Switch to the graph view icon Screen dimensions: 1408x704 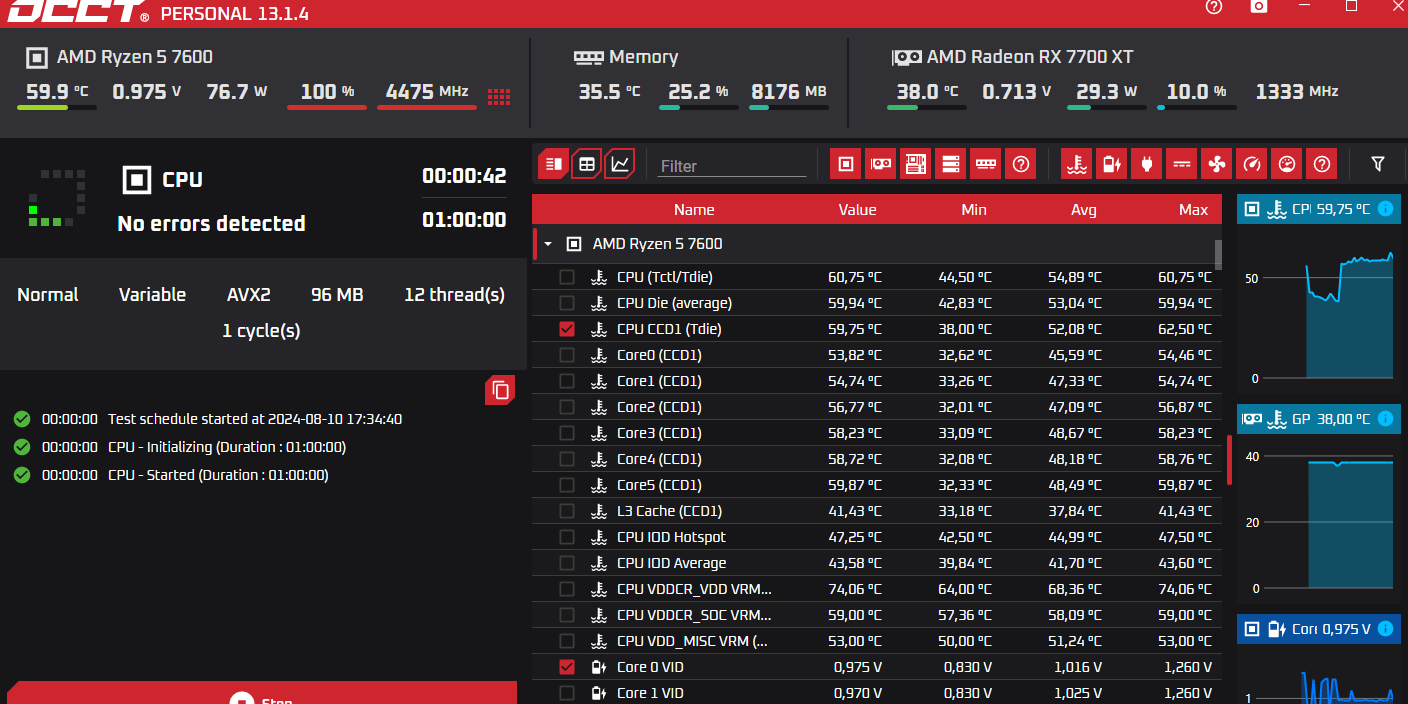[620, 164]
